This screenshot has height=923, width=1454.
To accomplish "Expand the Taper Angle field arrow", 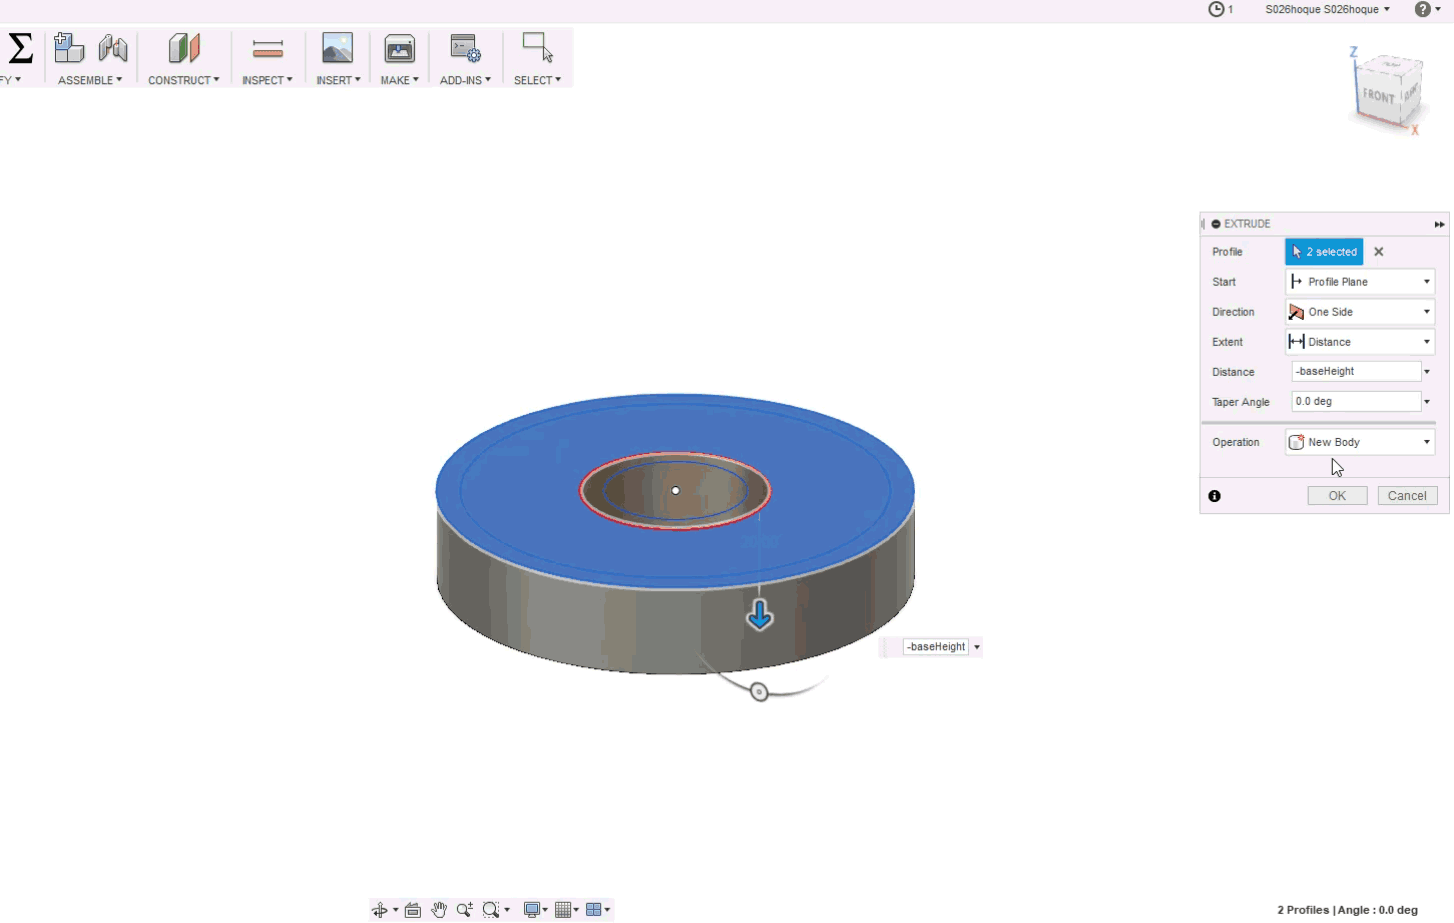I will tap(1427, 402).
